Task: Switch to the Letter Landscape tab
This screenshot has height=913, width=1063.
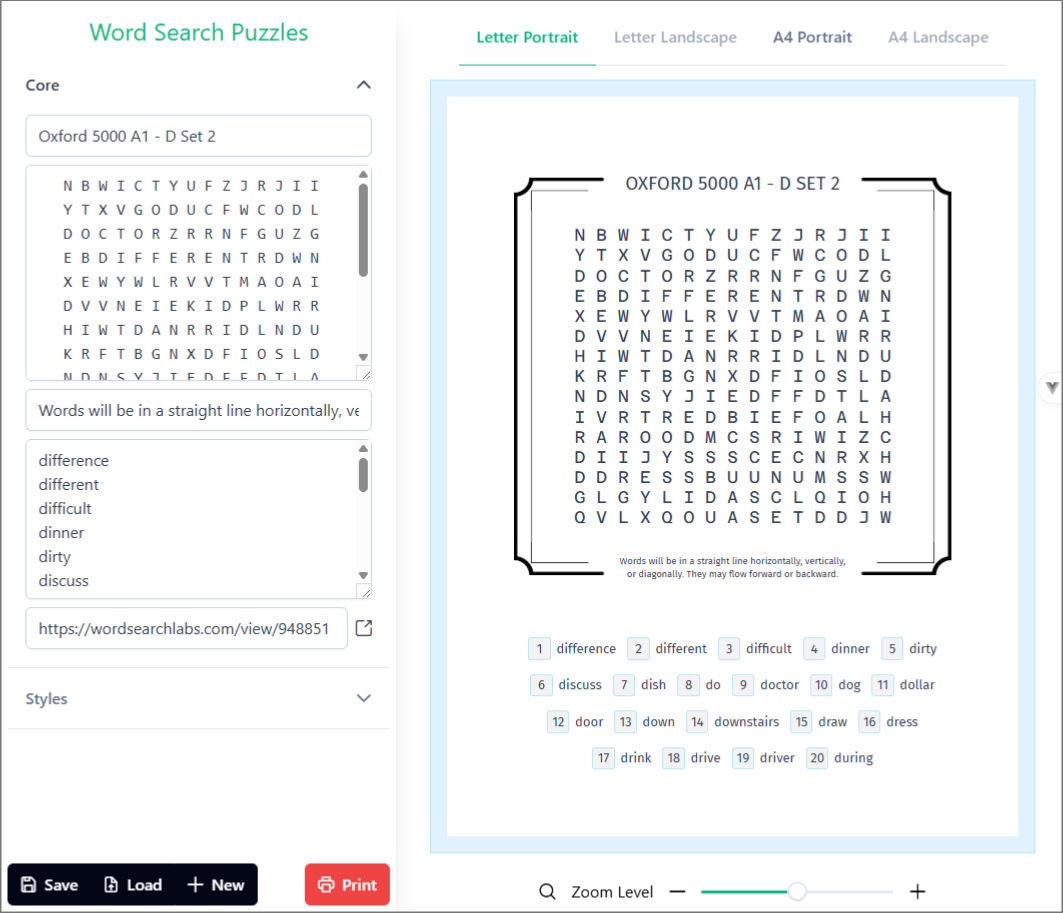Action: 675,37
